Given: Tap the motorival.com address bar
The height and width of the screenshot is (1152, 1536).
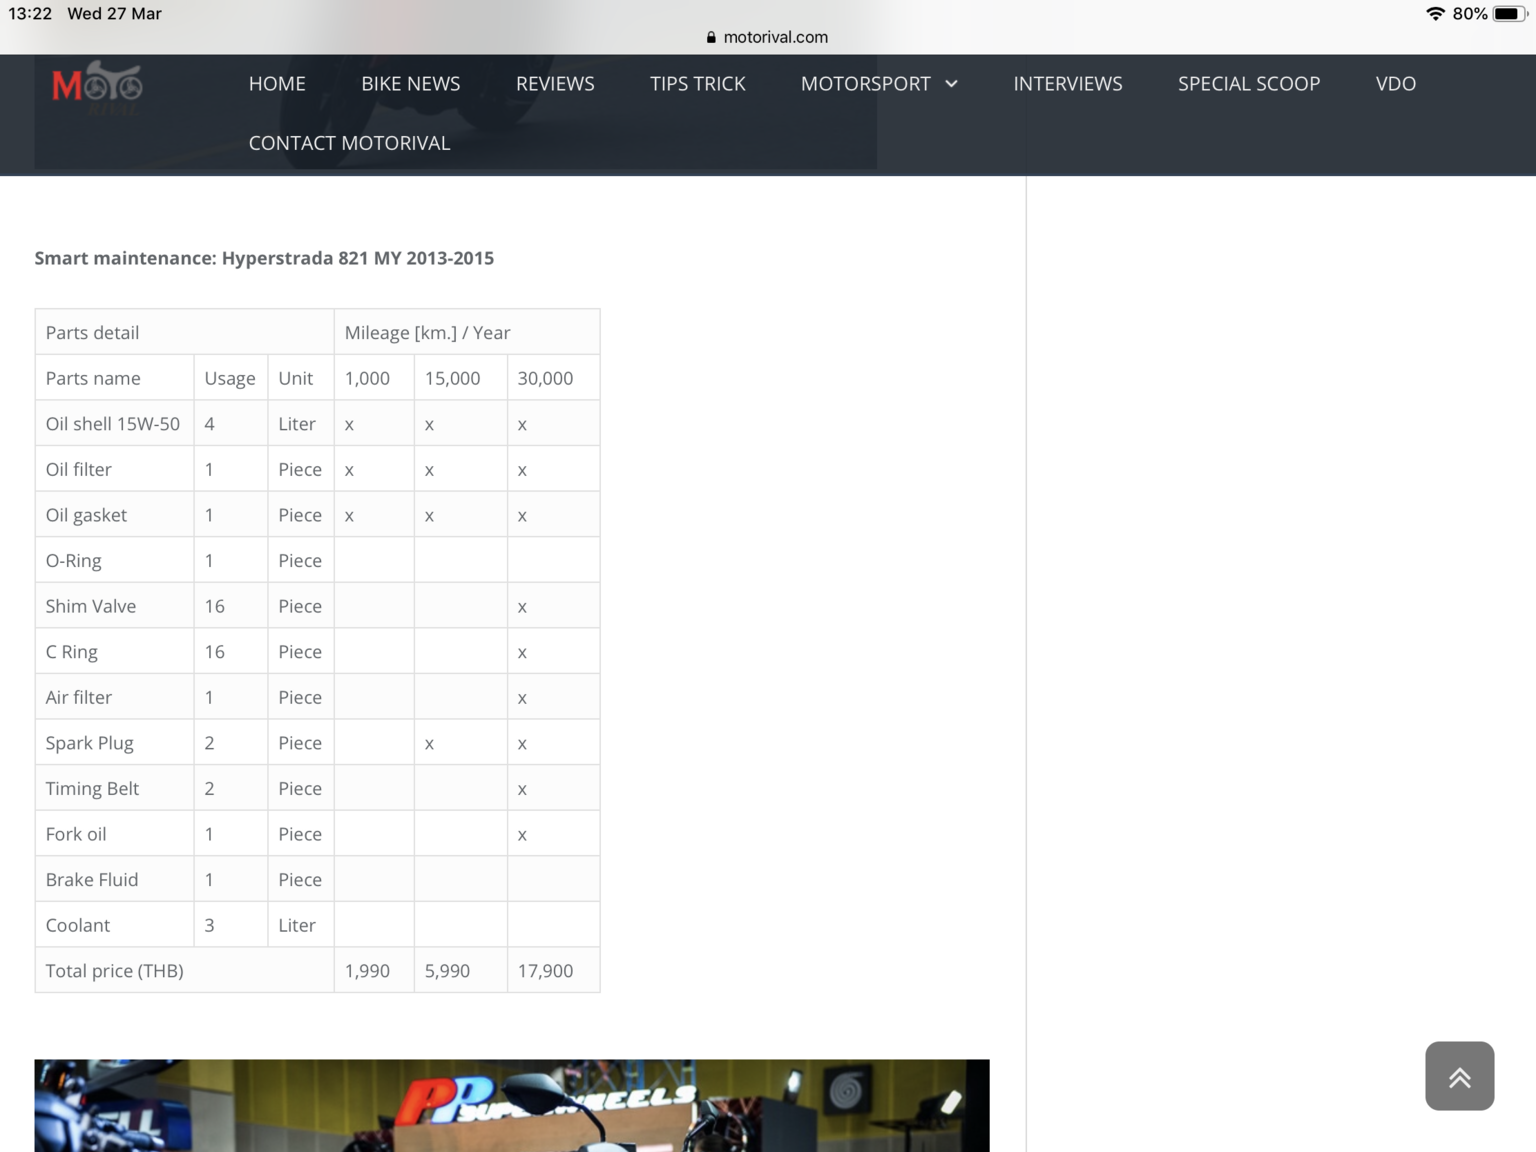Looking at the screenshot, I should (768, 37).
